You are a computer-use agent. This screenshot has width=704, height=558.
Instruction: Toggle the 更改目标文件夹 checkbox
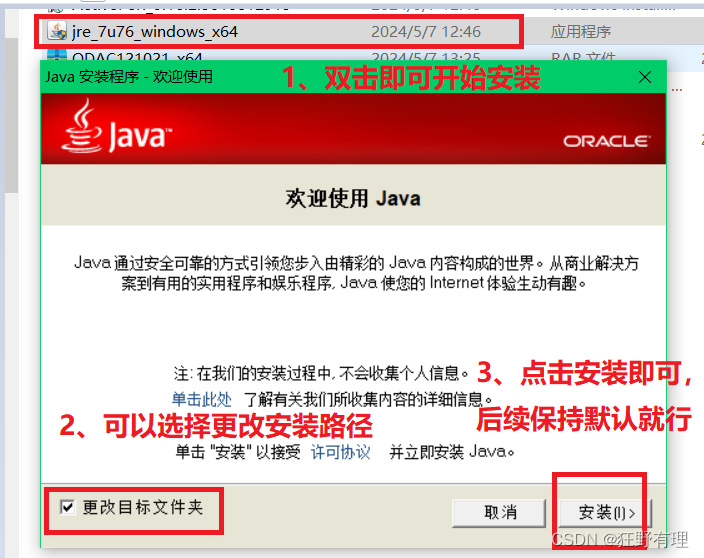pos(67,507)
